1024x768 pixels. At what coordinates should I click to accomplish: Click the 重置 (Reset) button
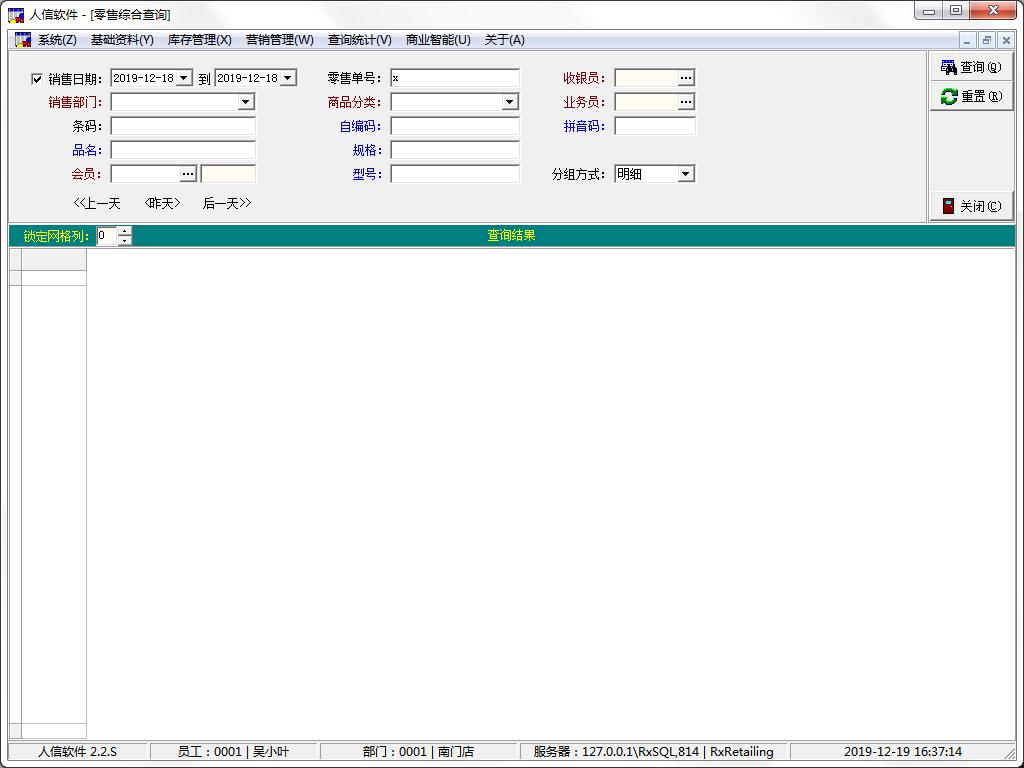pos(971,96)
